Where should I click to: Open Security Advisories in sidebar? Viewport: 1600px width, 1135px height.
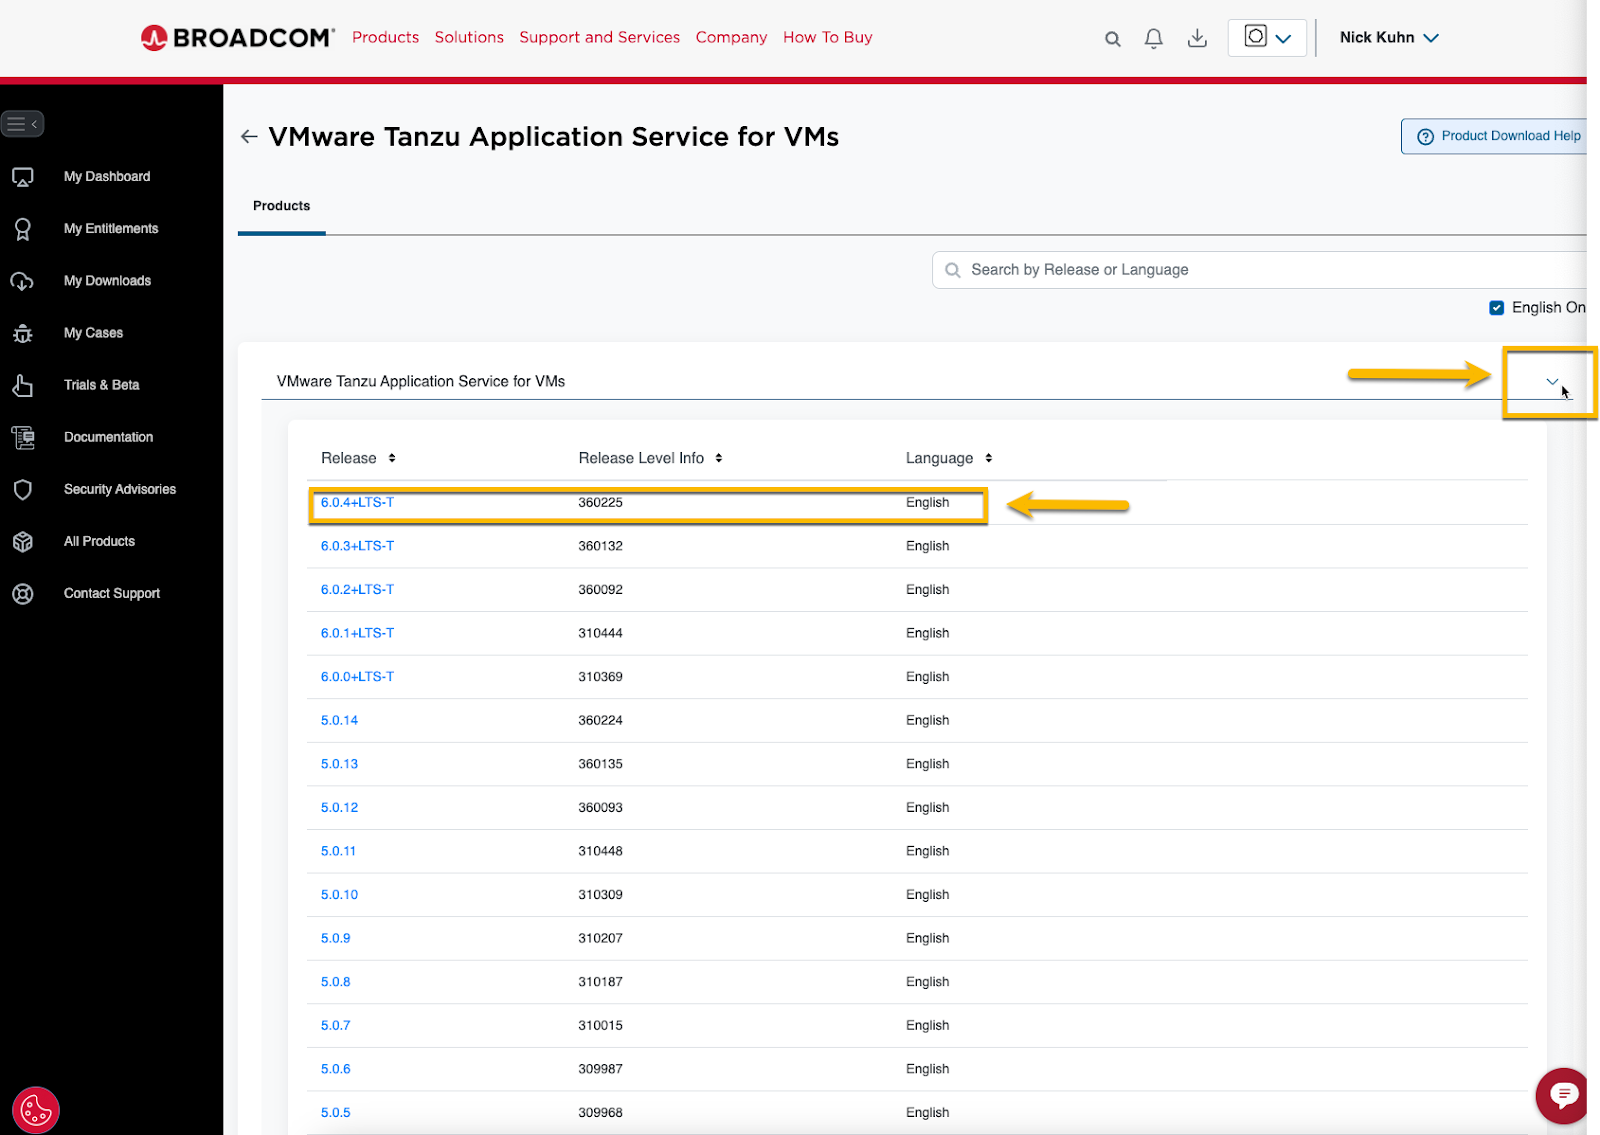tap(120, 489)
